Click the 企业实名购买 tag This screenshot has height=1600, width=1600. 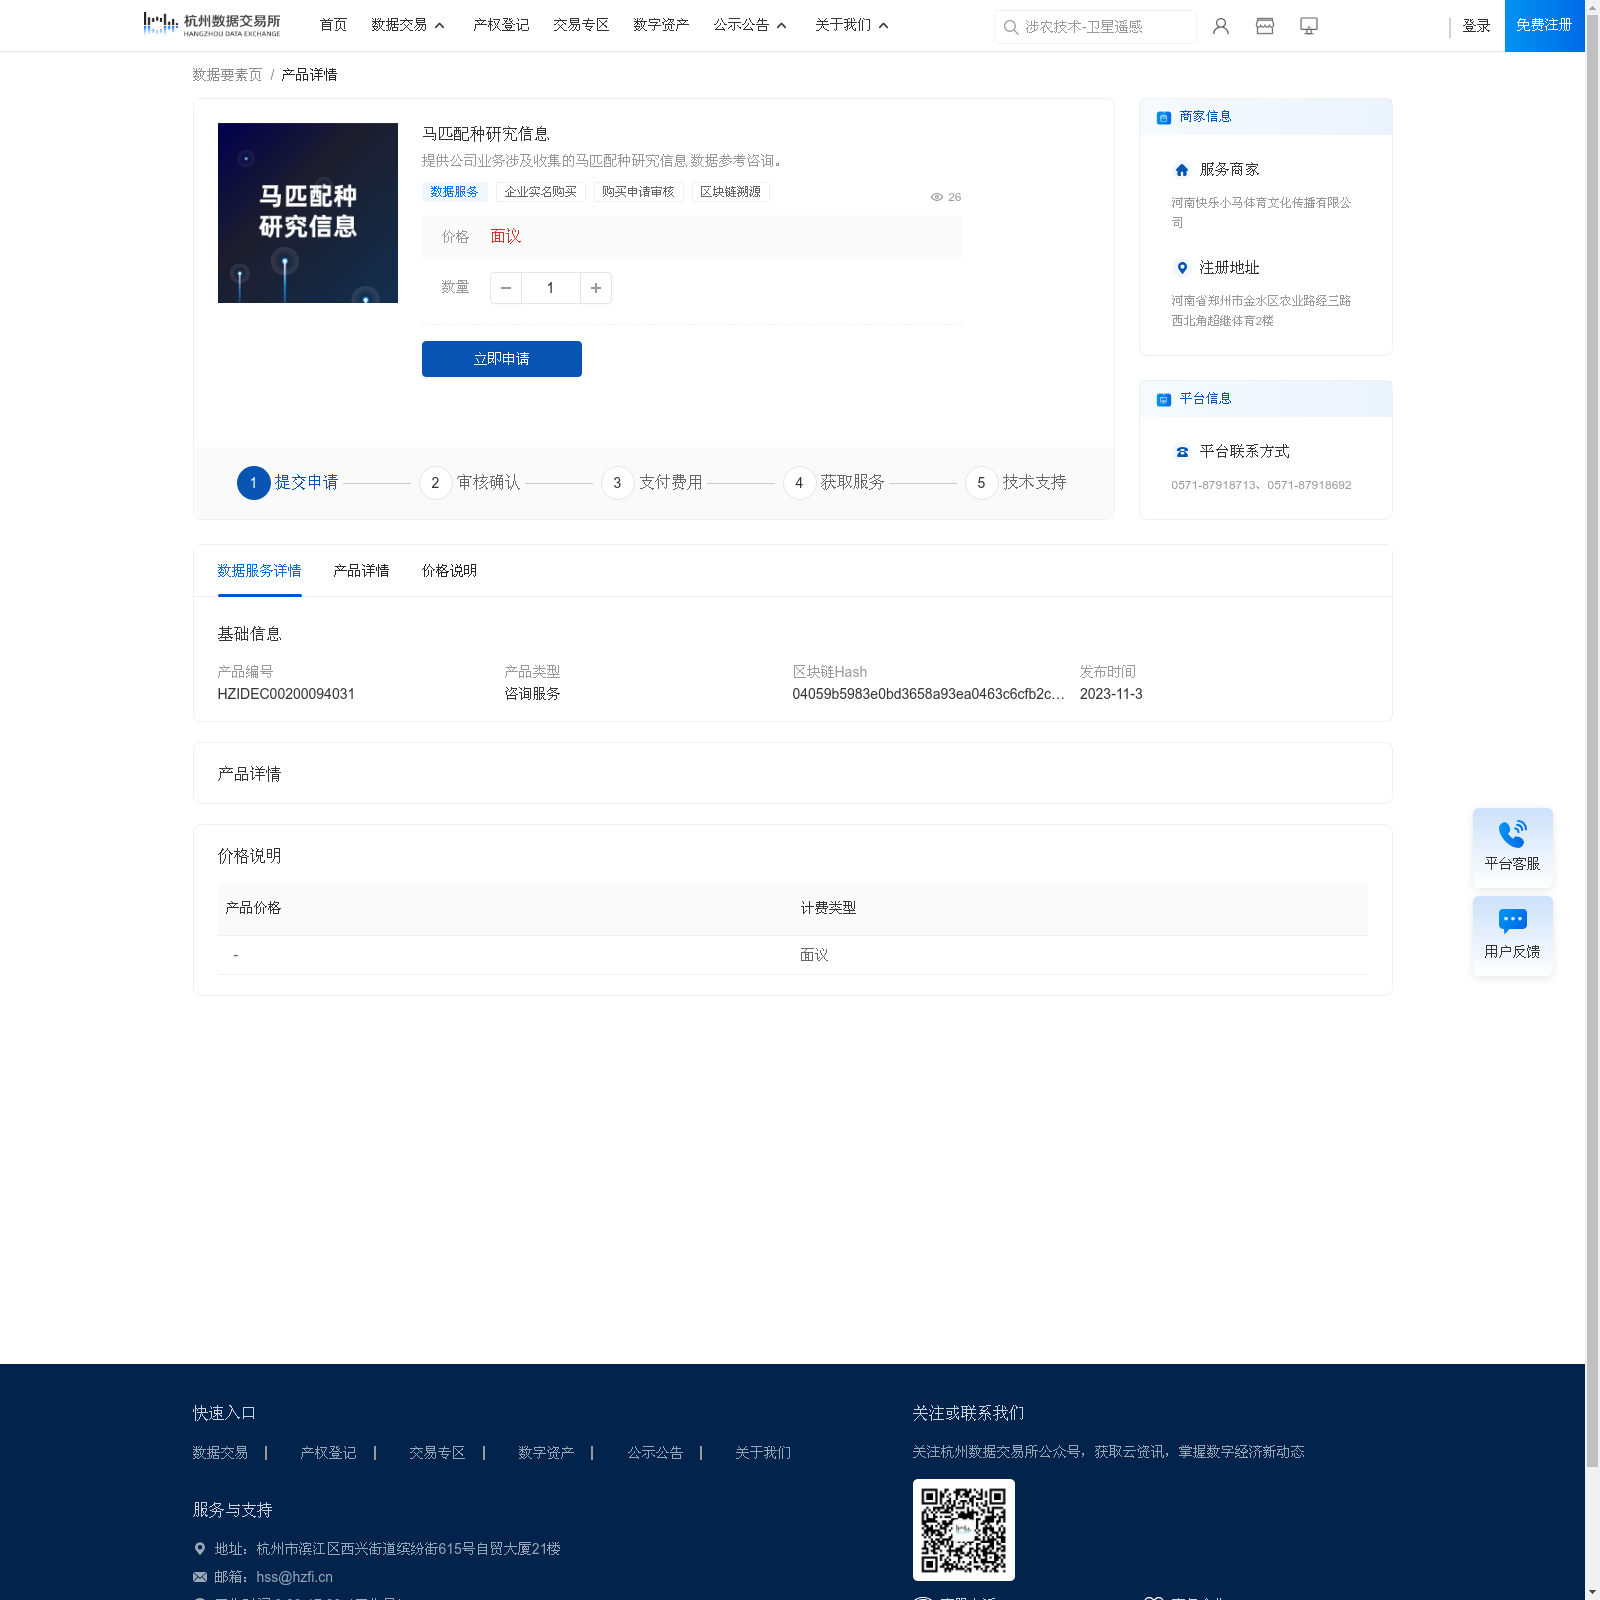pyautogui.click(x=541, y=192)
